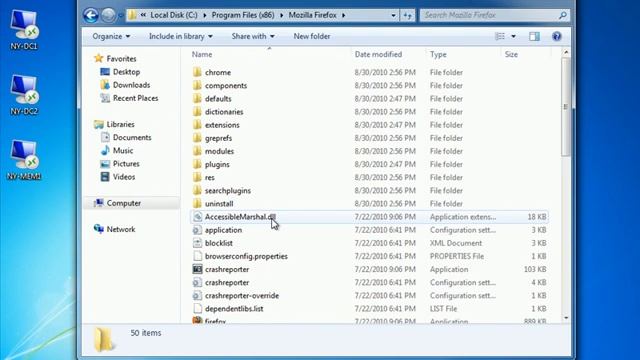
Task: Select AccessibleMarshal.dll file icon
Action: 198,217
